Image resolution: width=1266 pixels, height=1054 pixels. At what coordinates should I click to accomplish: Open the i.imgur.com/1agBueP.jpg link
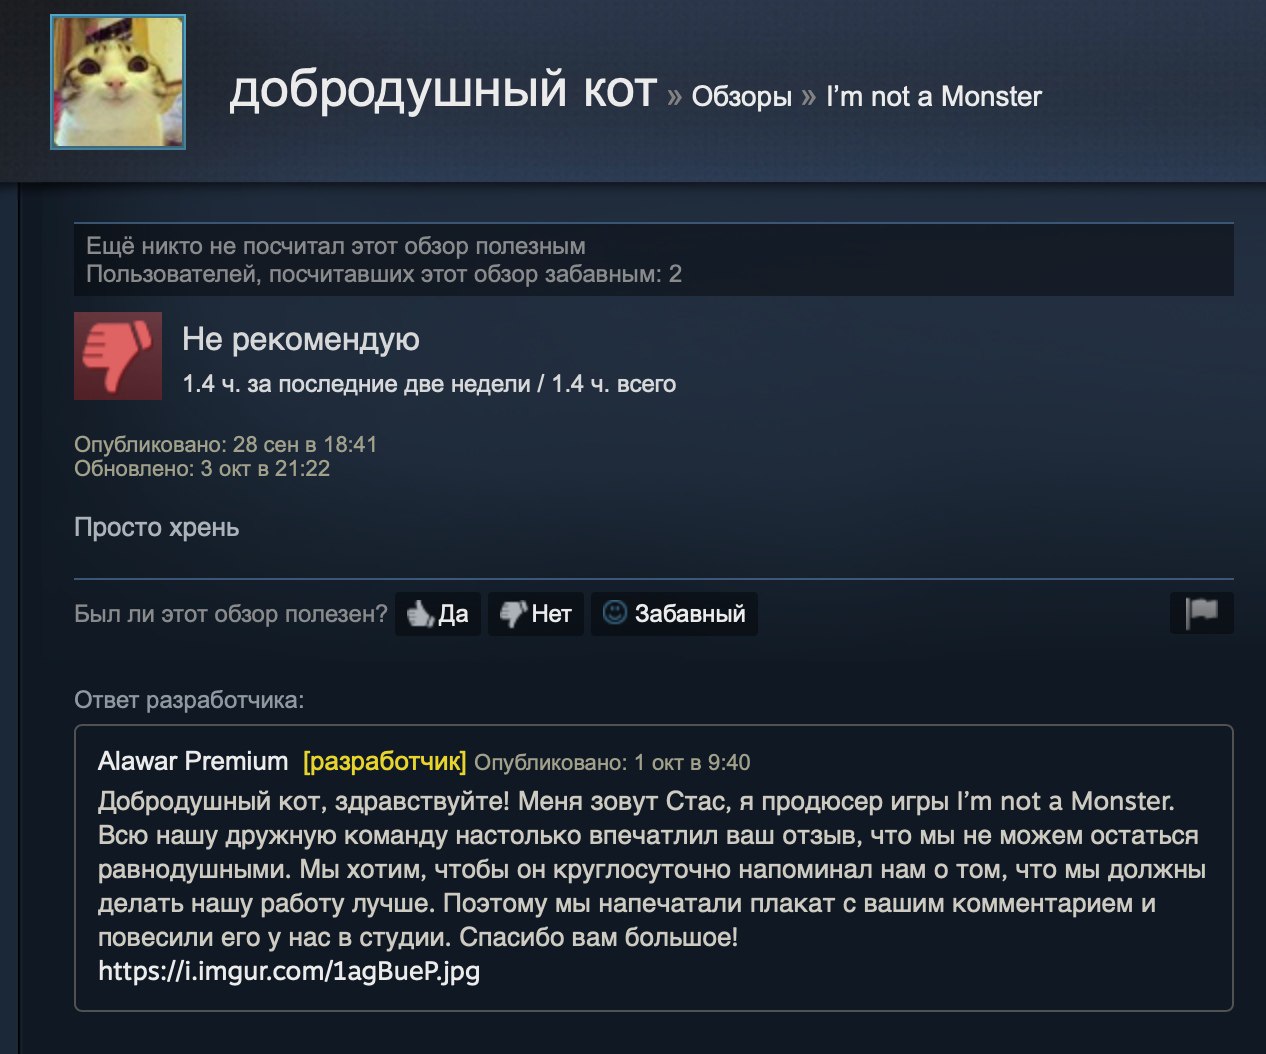pos(289,971)
